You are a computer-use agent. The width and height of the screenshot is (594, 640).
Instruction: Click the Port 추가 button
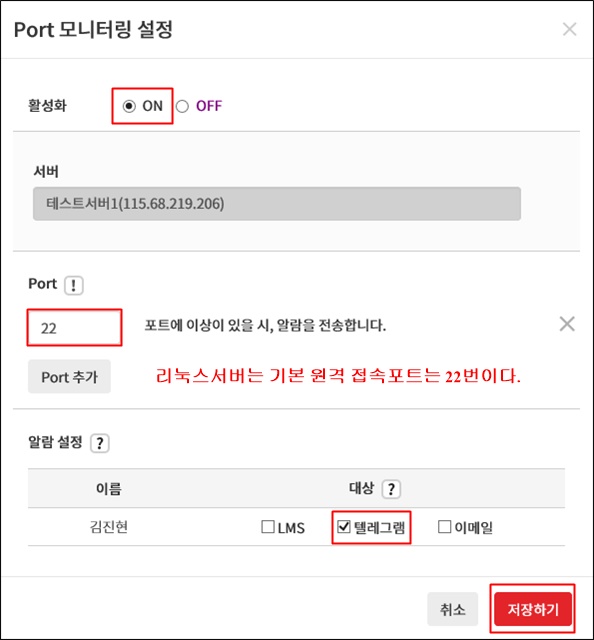69,376
